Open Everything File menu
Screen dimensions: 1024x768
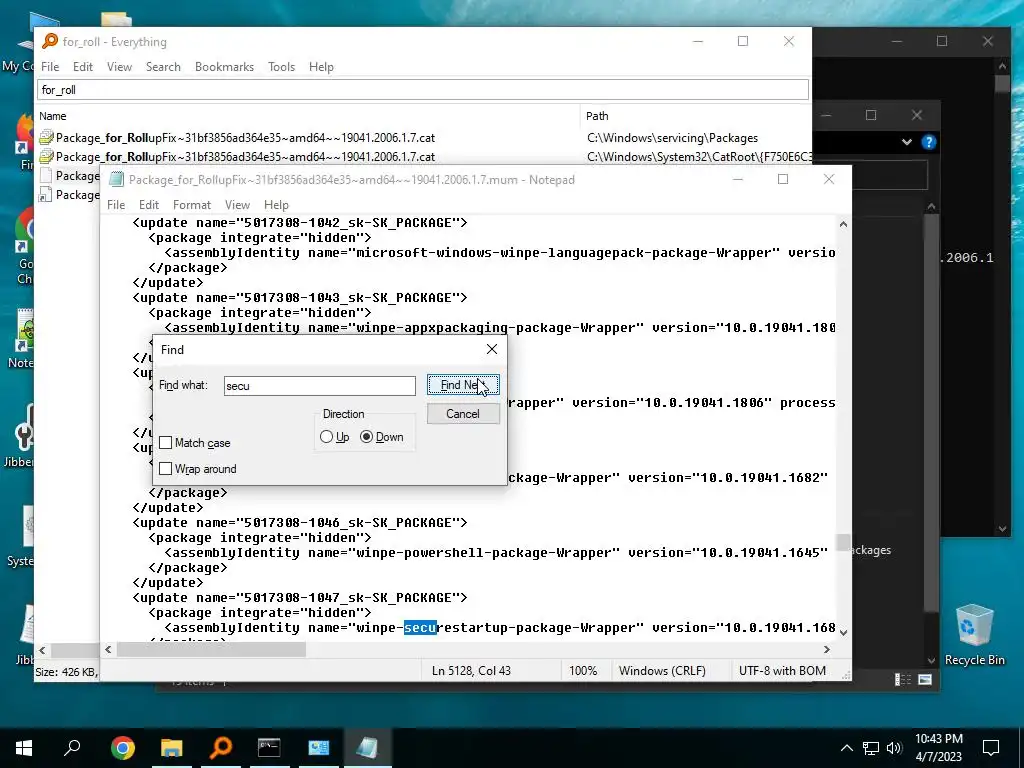(50, 67)
